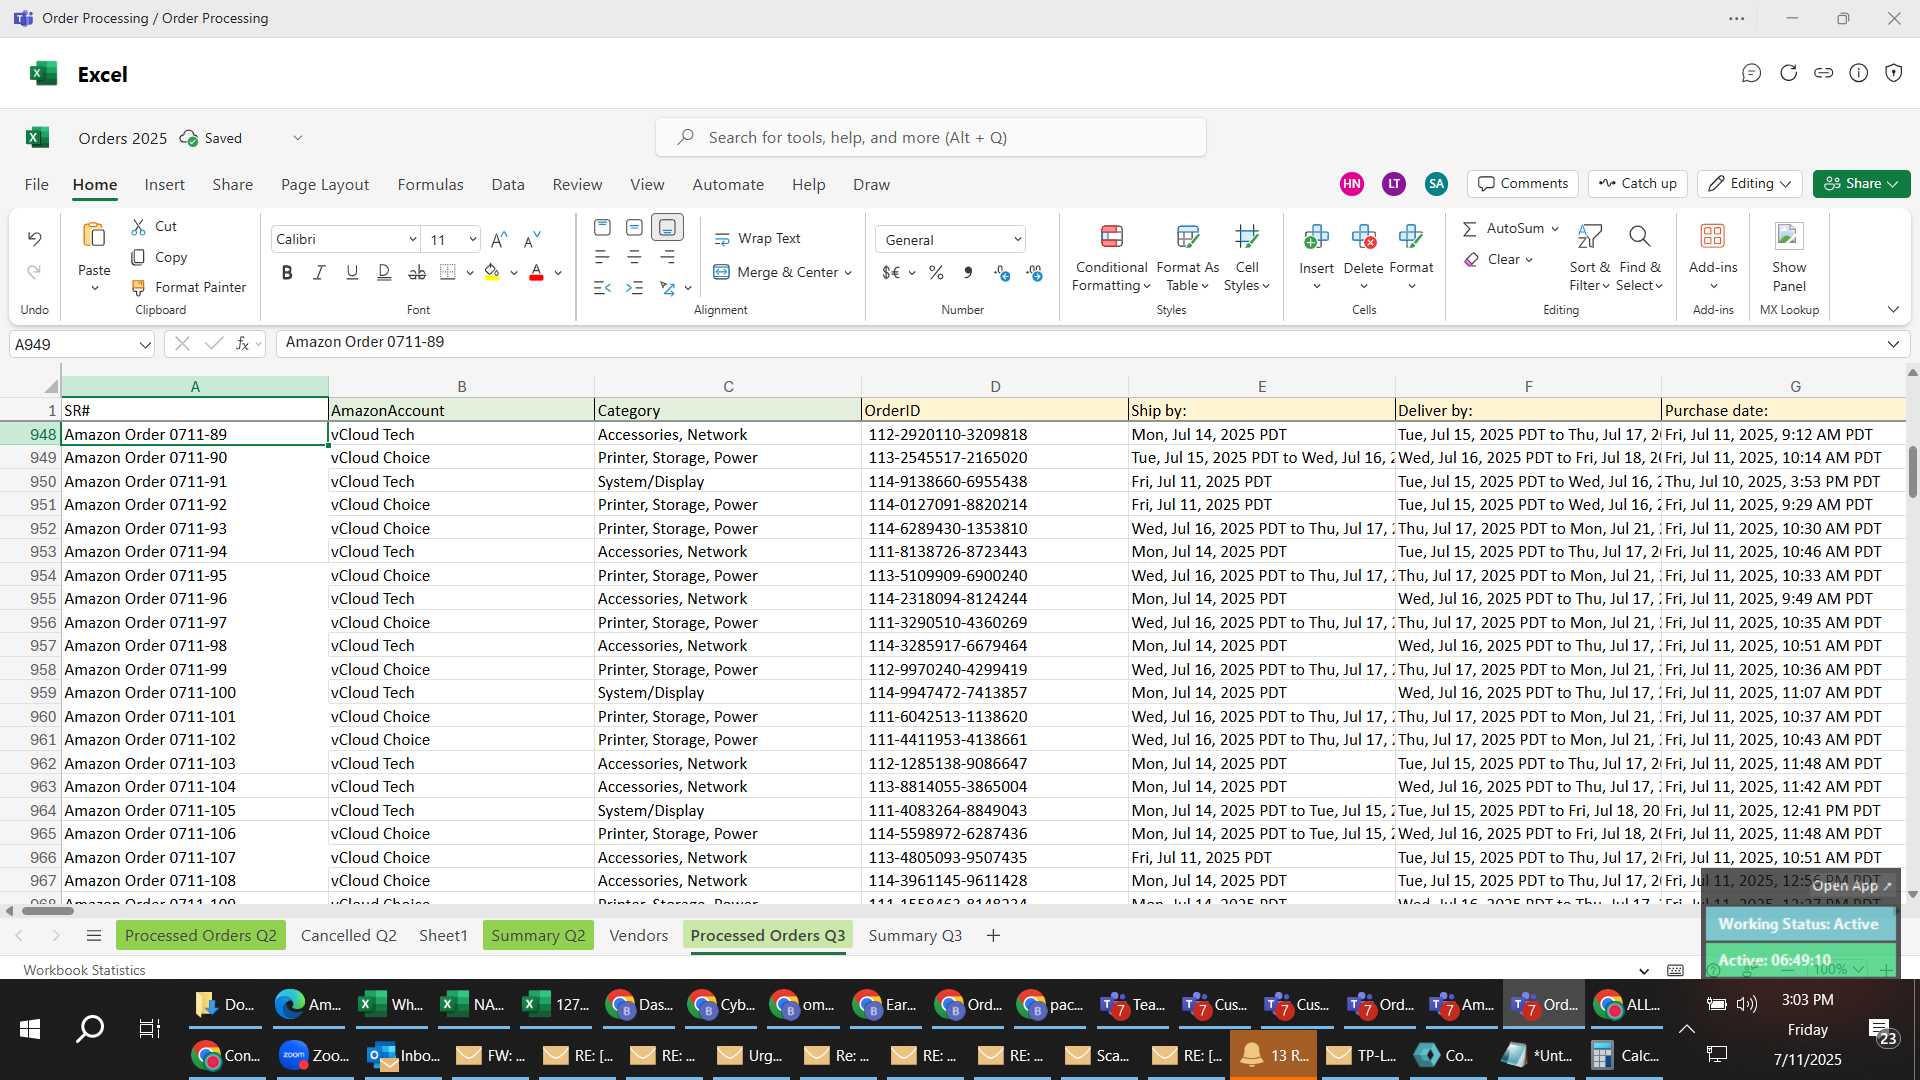Increase font size with the larger A icon
Image resolution: width=1920 pixels, height=1080 pixels.
tap(499, 239)
